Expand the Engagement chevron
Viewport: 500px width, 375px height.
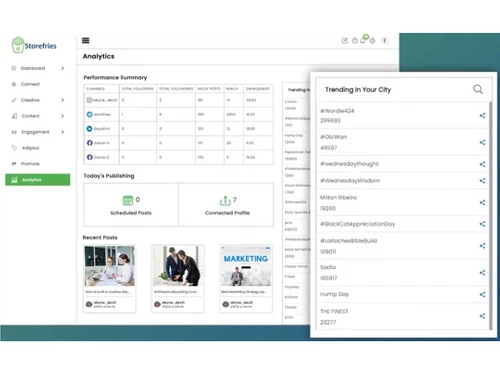coord(62,132)
